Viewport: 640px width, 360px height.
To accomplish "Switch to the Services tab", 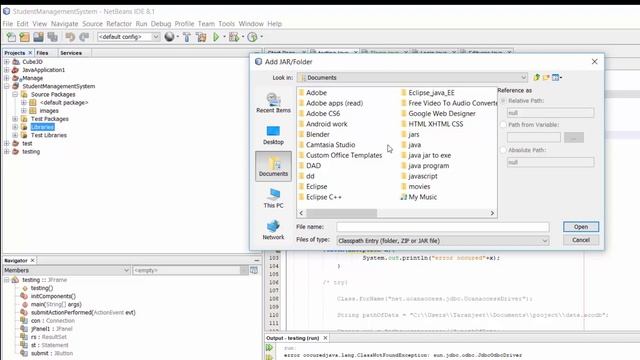I will pyautogui.click(x=71, y=53).
